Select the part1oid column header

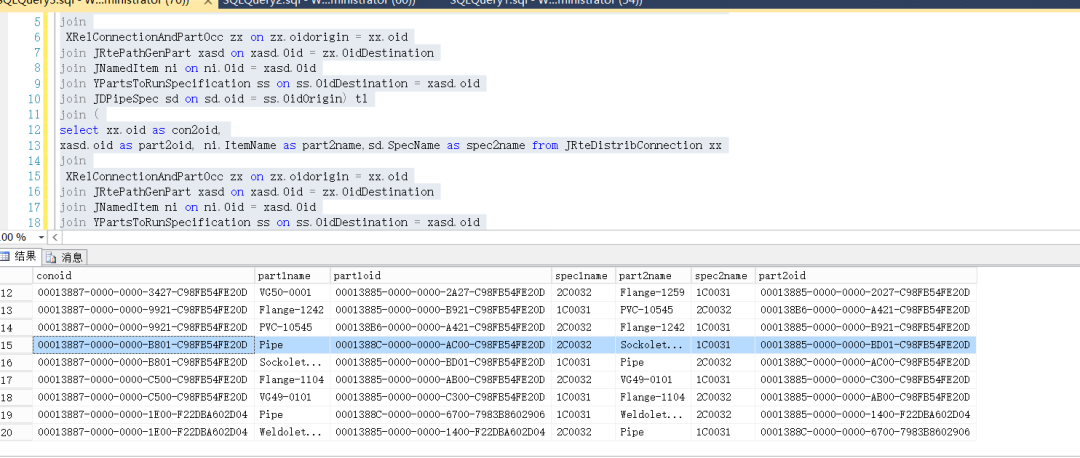441,275
